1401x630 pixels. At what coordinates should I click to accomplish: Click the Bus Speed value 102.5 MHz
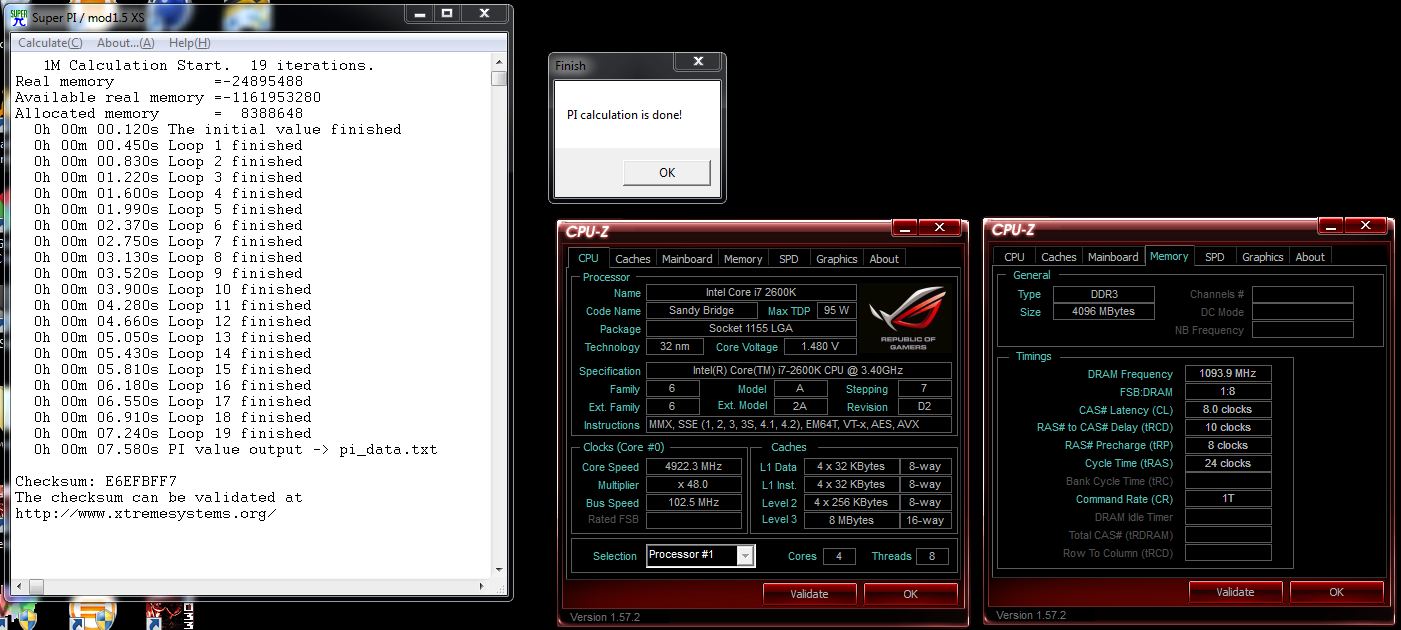pos(694,503)
